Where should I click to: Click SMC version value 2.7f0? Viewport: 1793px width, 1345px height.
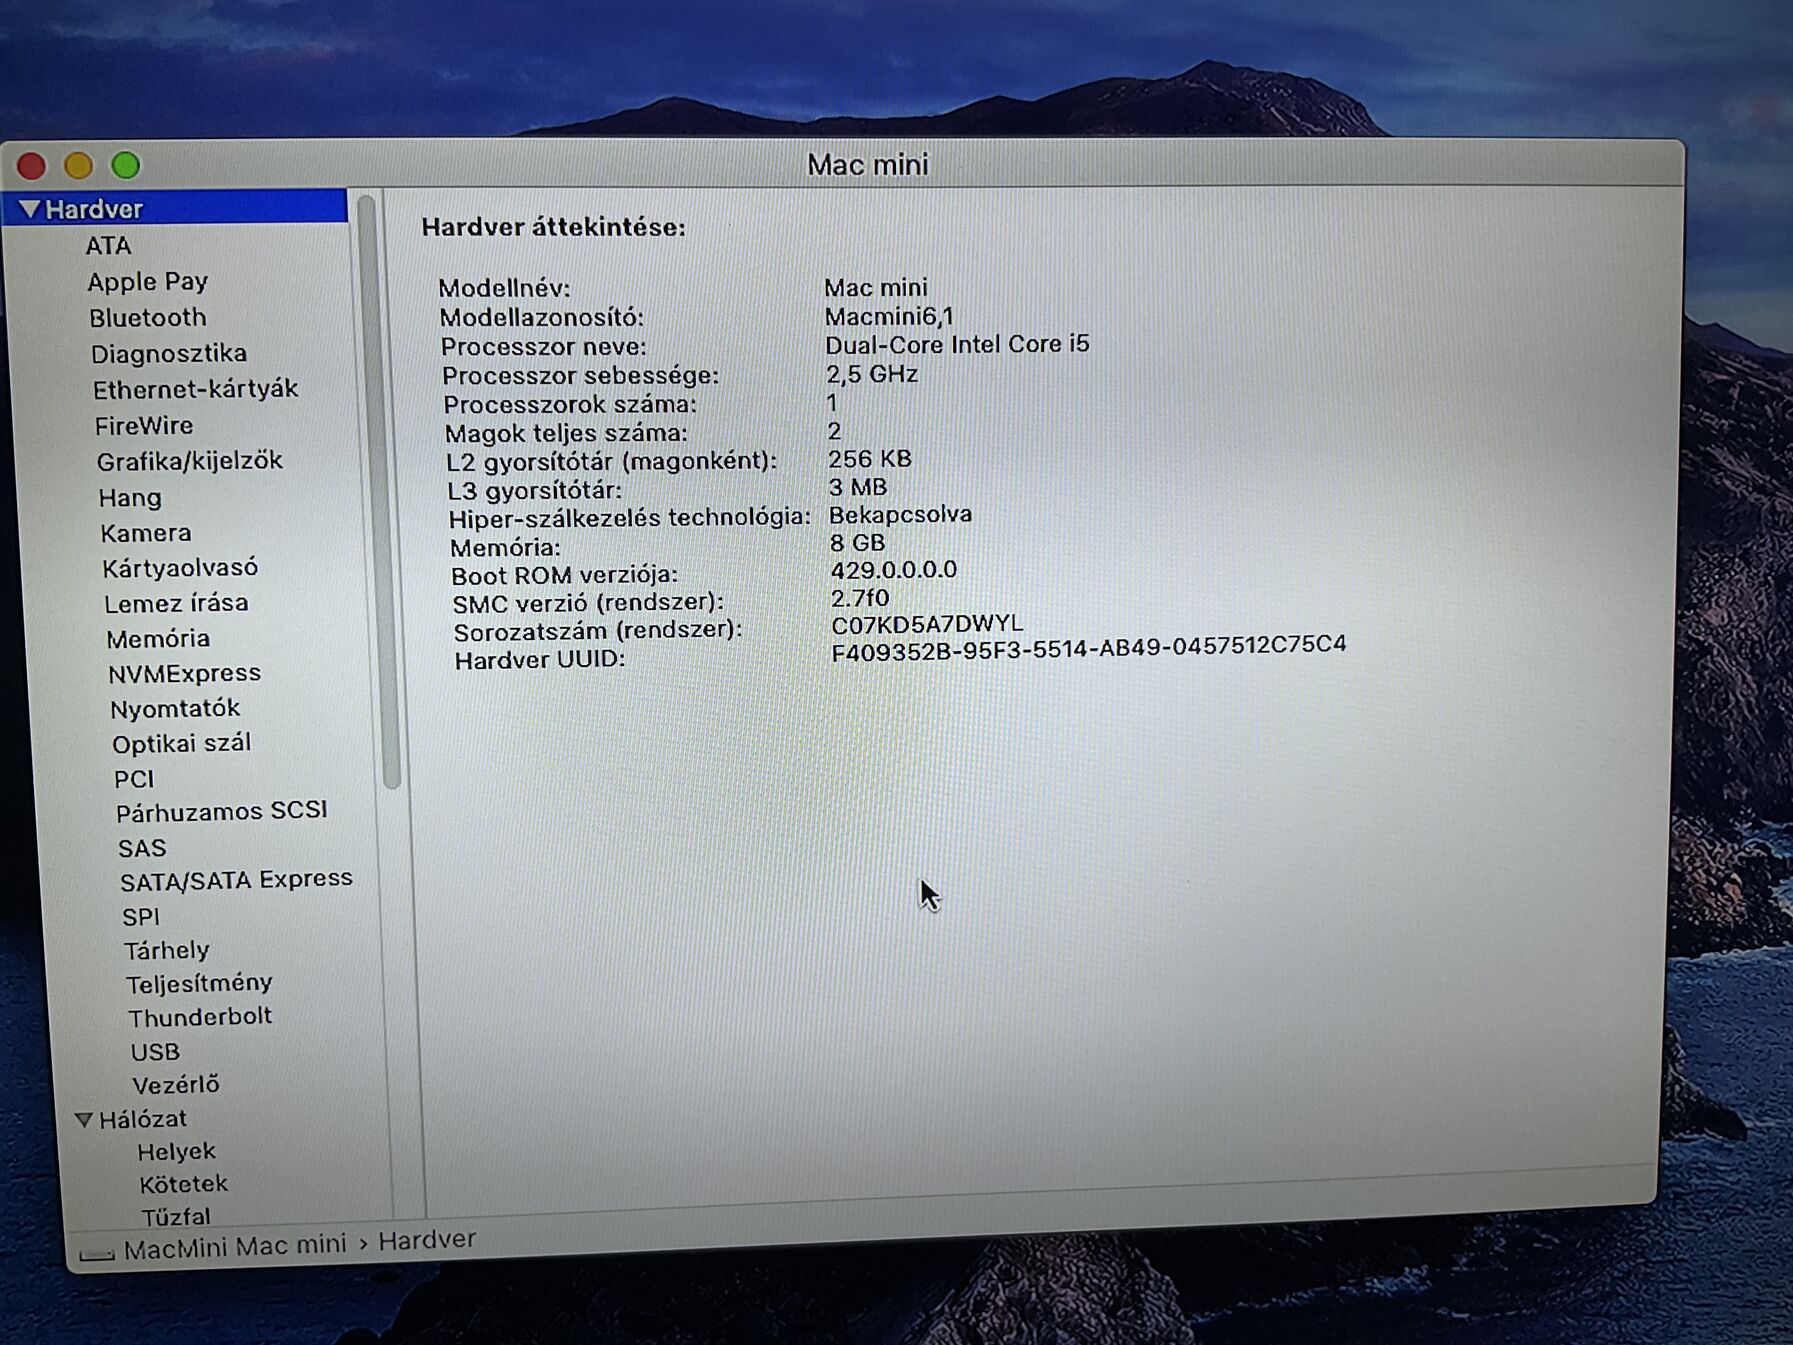(x=860, y=598)
